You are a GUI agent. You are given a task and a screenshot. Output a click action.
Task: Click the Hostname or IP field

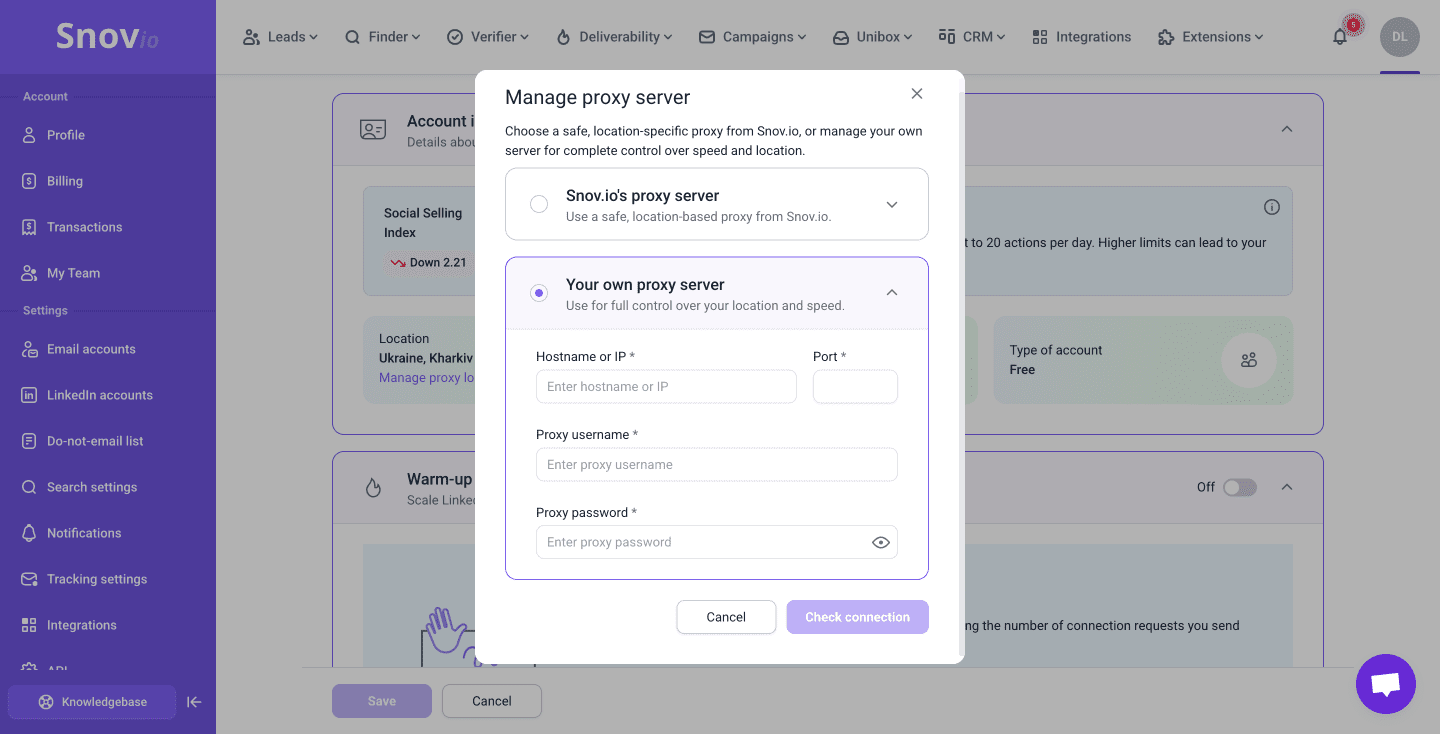pos(666,387)
